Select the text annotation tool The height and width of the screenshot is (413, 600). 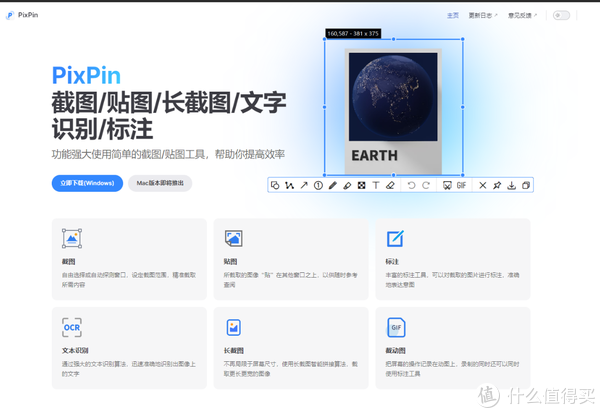[x=376, y=185]
